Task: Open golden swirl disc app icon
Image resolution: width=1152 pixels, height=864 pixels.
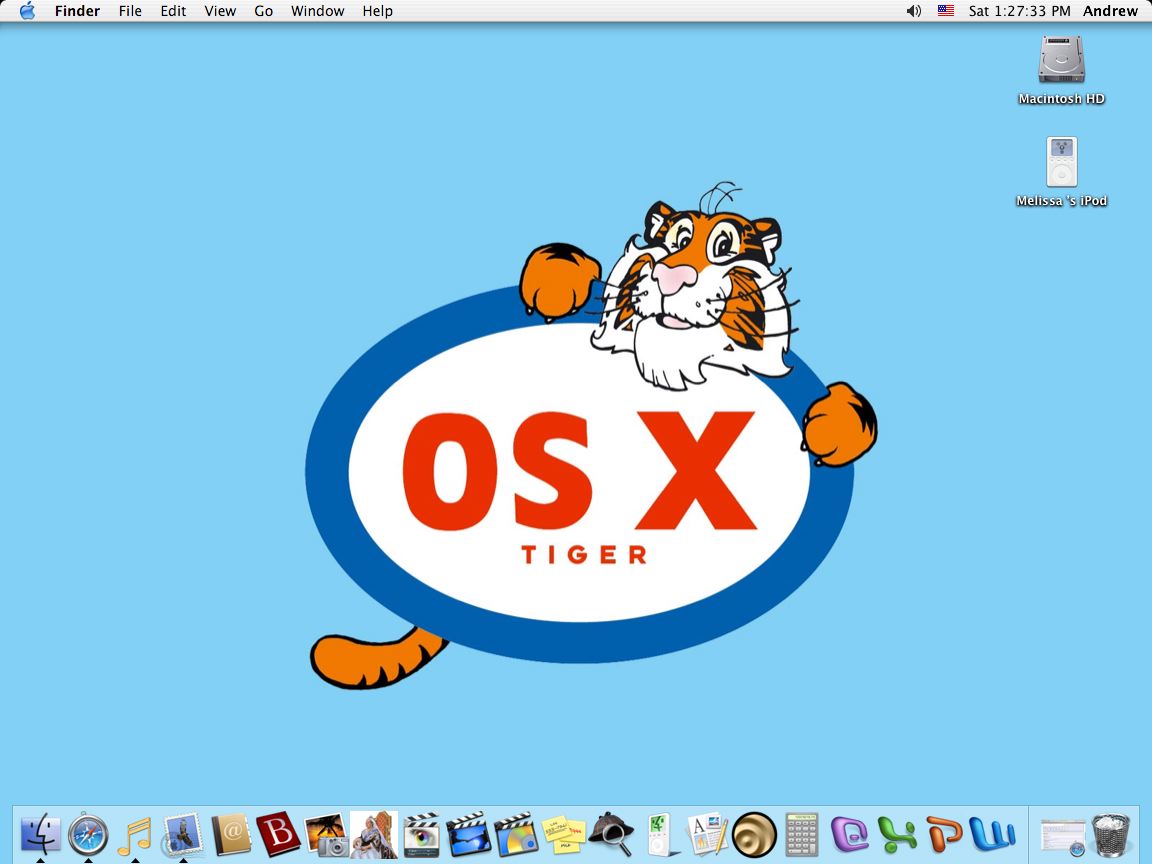Action: [755, 835]
